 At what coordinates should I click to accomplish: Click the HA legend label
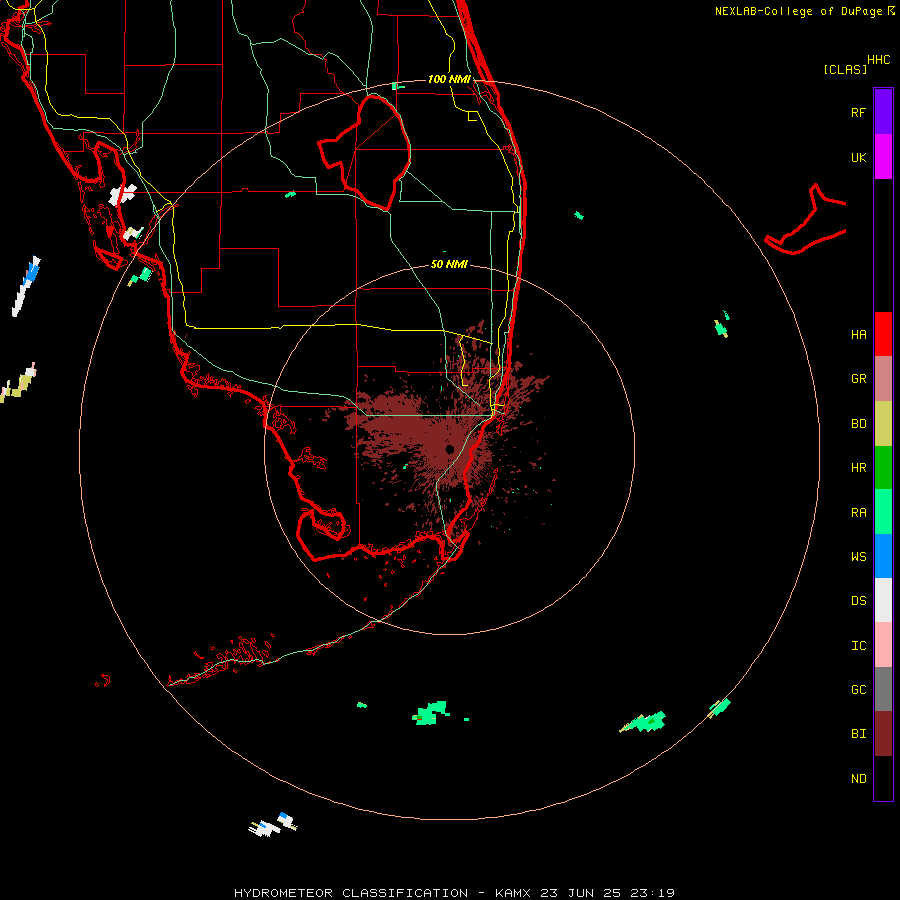point(858,335)
